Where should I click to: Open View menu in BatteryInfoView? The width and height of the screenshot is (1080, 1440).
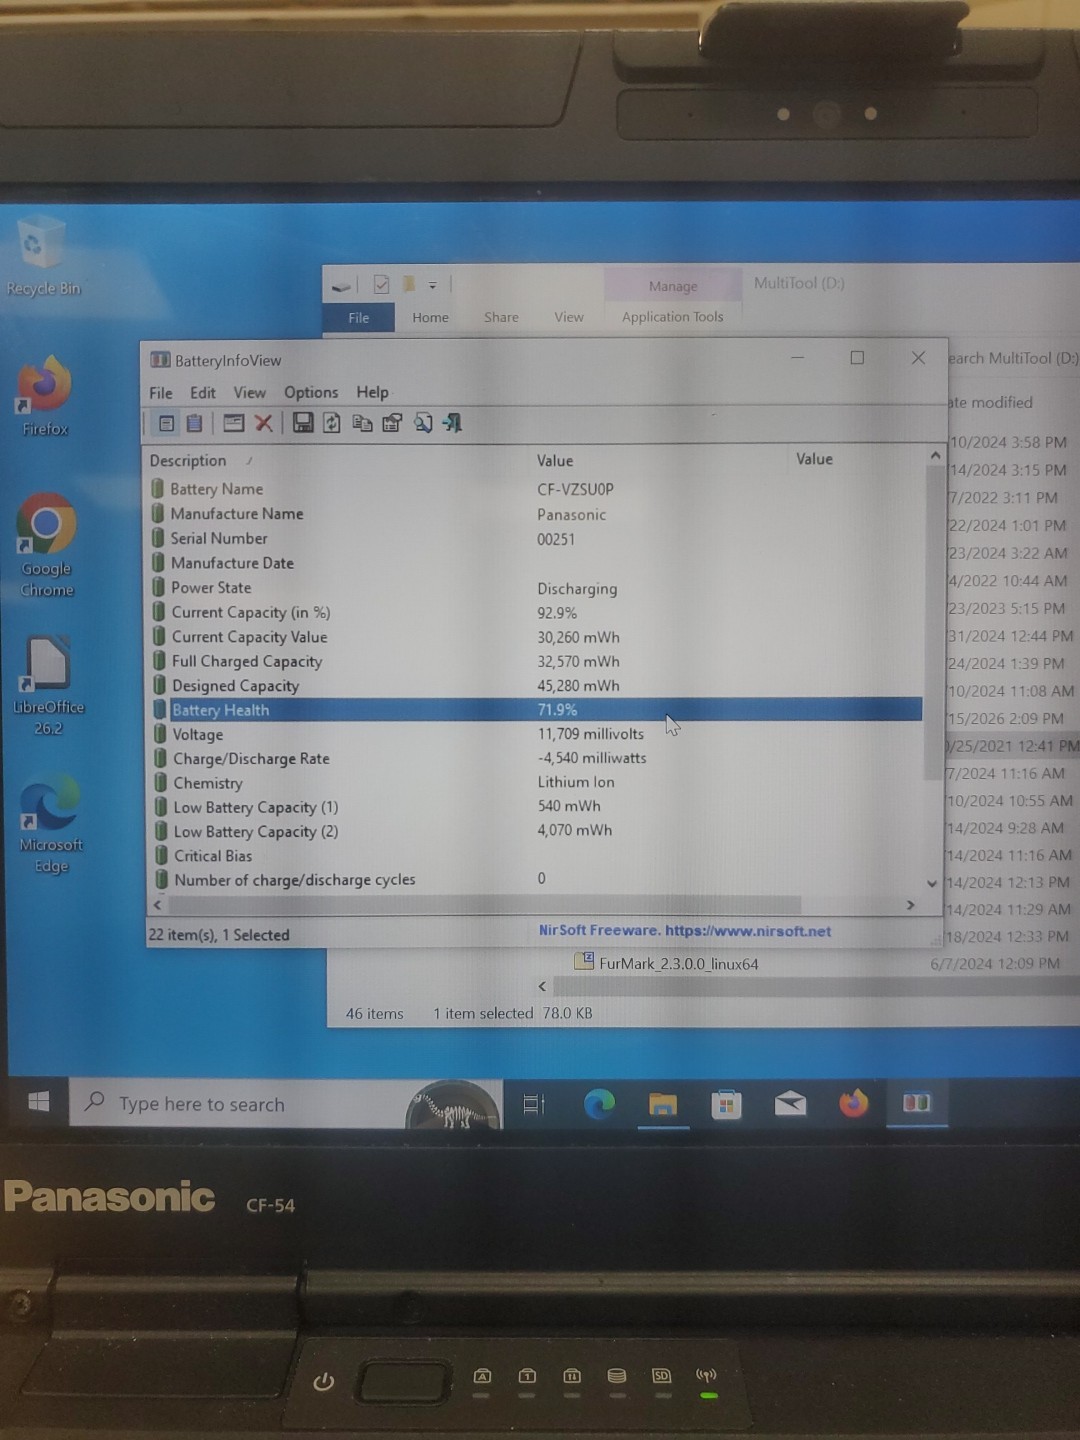coord(250,393)
